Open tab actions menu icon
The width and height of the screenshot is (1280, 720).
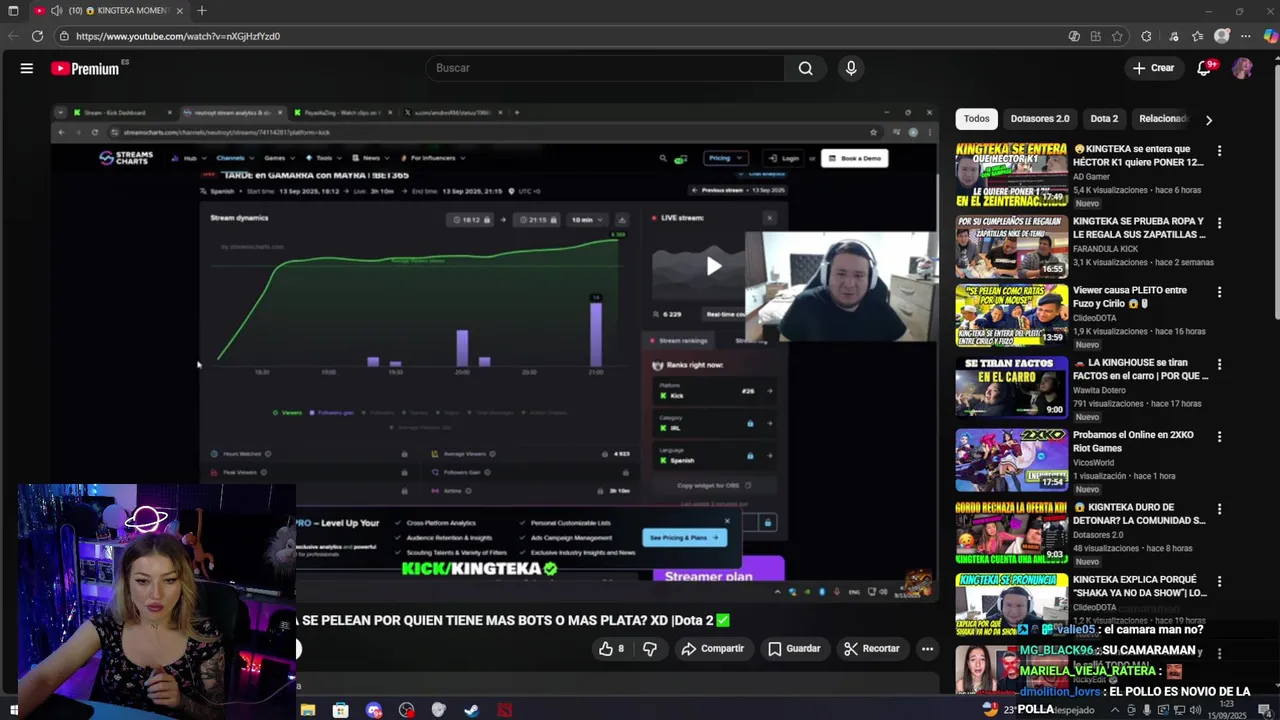pos(13,11)
